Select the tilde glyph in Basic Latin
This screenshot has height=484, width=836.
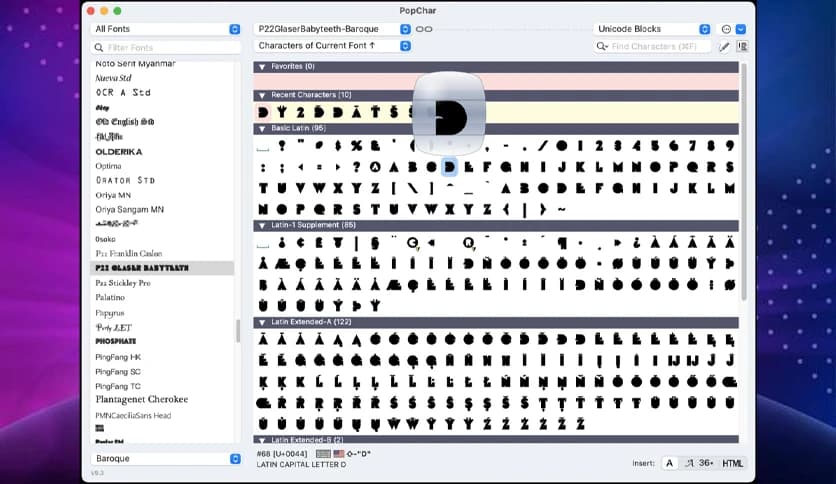561,209
